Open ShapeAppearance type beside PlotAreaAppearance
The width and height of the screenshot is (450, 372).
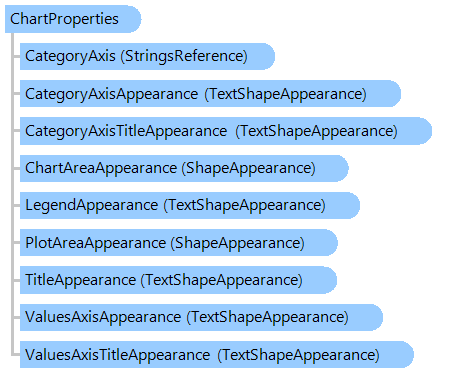click(237, 242)
